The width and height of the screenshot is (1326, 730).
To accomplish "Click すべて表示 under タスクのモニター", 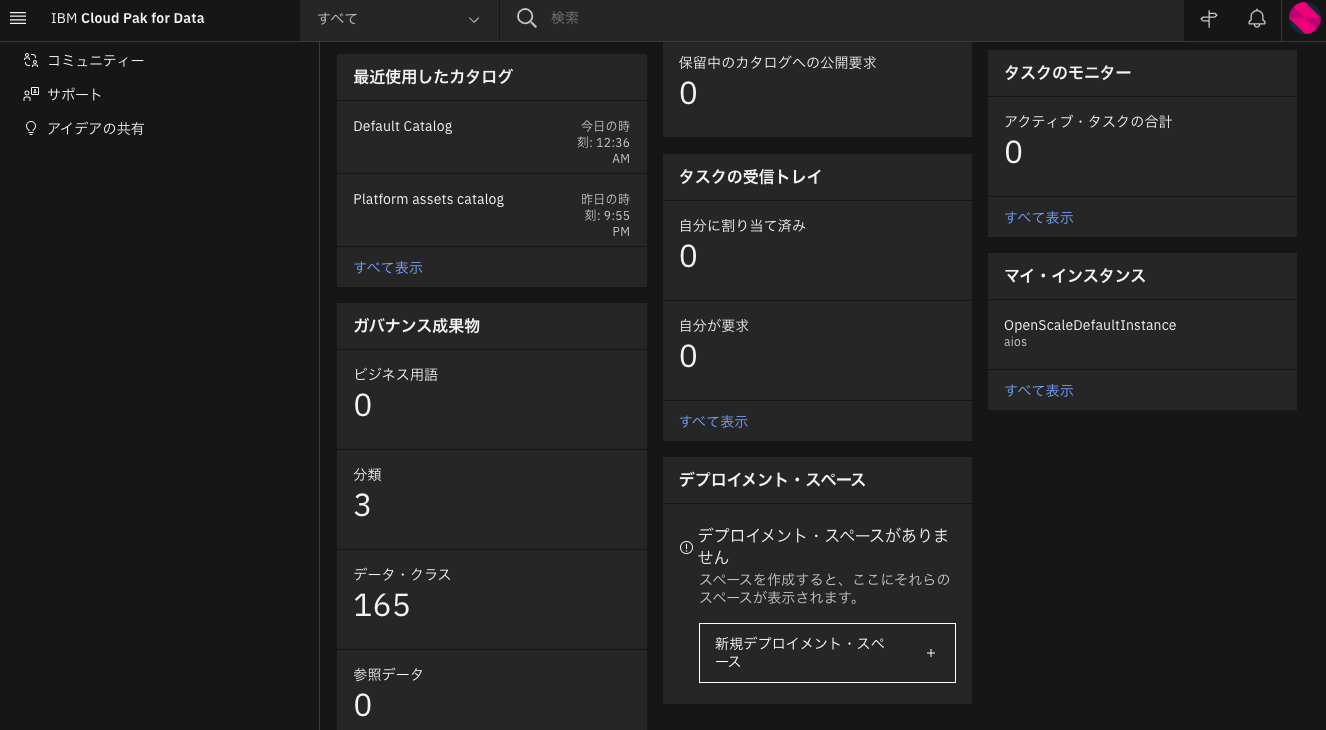I will 1039,218.
